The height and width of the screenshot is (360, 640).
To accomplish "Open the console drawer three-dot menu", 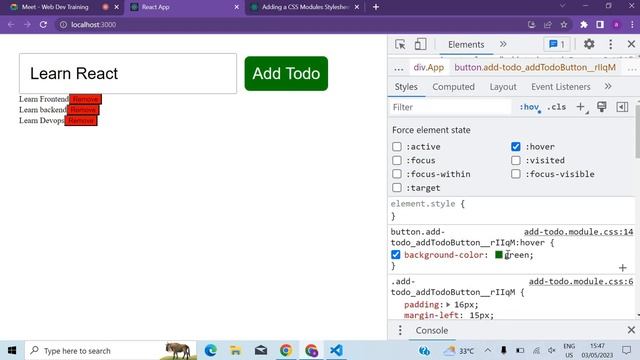I will tap(400, 330).
